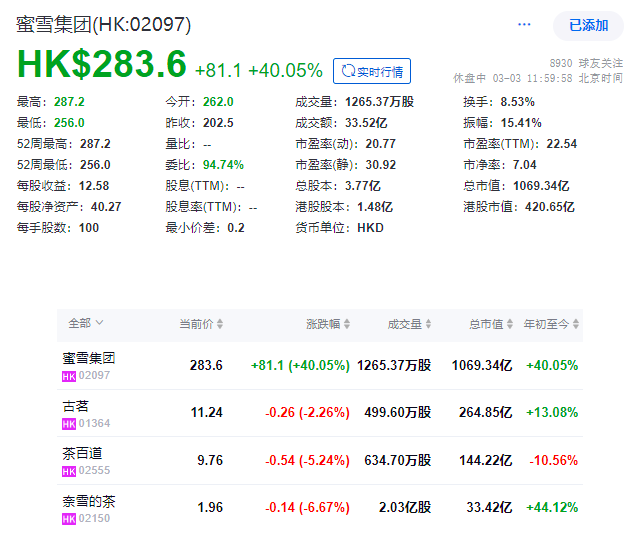Click the HK$283.6 price heading
Viewport: 638px width, 545px height.
click(102, 64)
